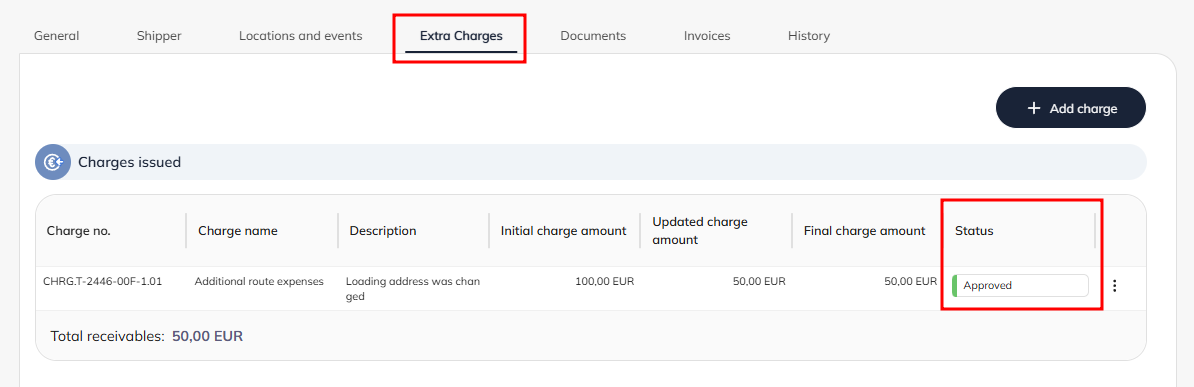Click the euro icon beside Charges issued
The image size is (1194, 387).
[x=53, y=162]
